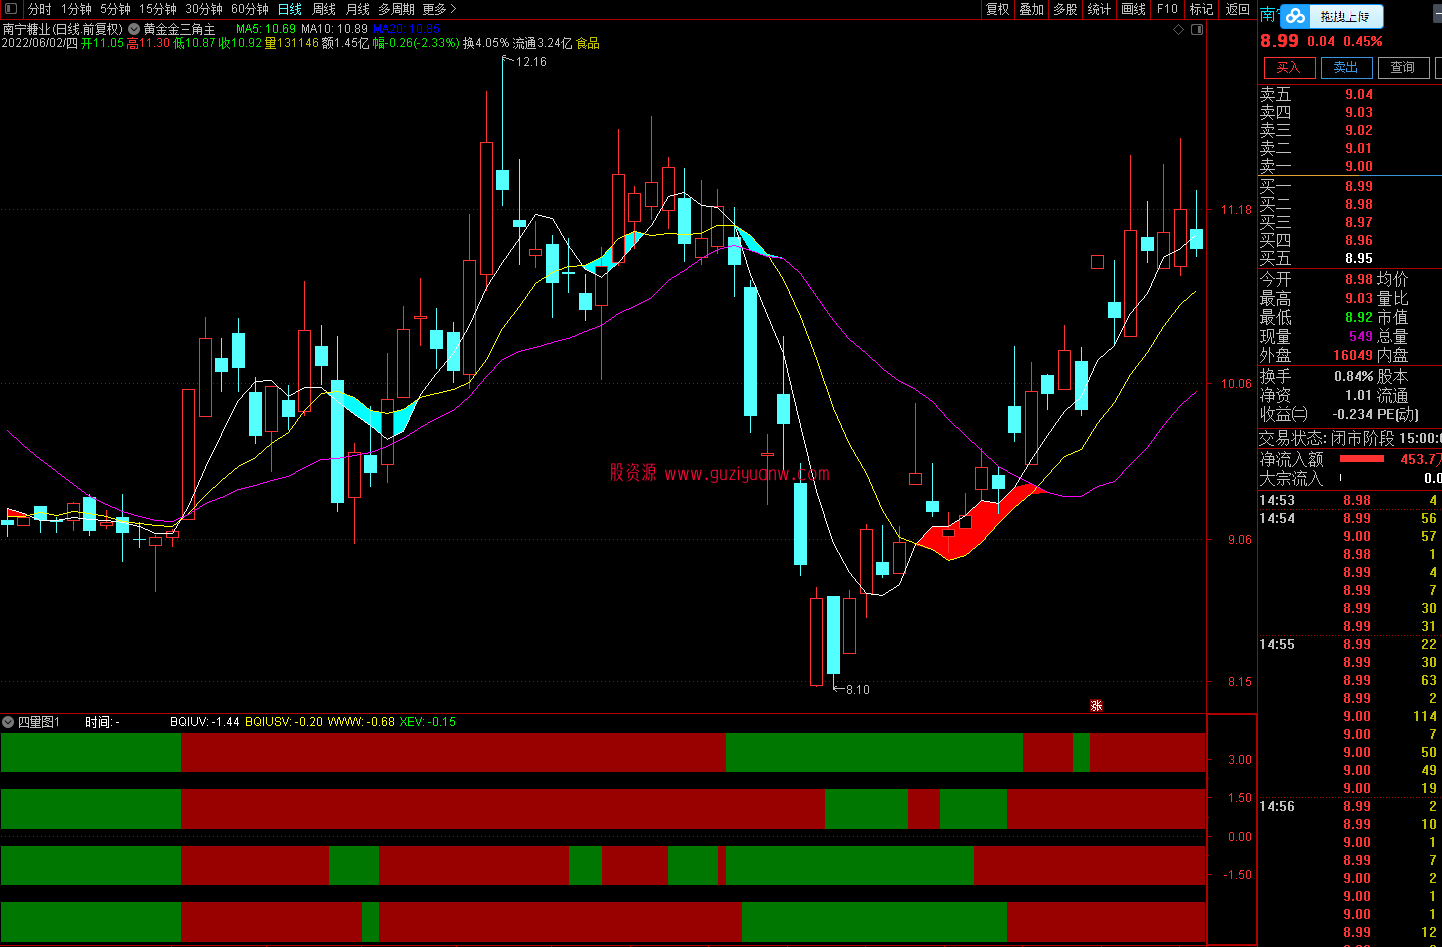Switch to 分时 intraday view
Viewport: 1442px width, 947px height.
(x=39, y=9)
